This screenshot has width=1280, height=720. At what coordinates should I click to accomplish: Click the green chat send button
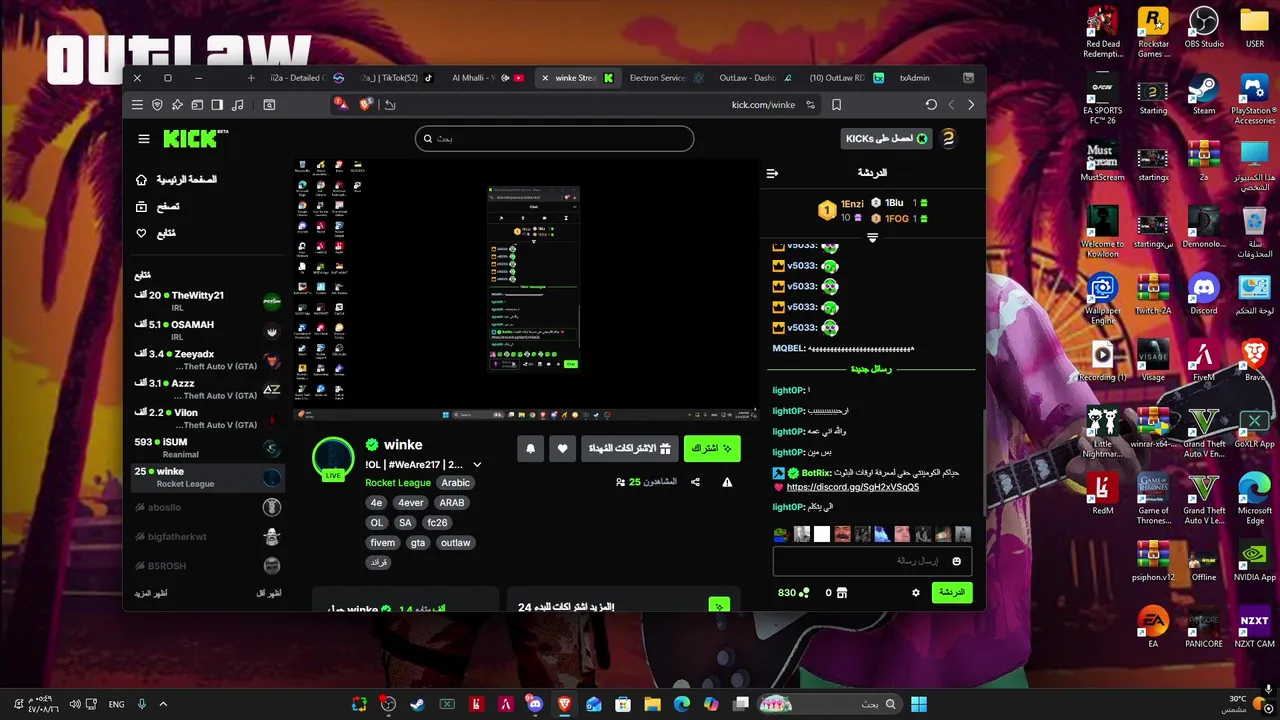click(951, 592)
